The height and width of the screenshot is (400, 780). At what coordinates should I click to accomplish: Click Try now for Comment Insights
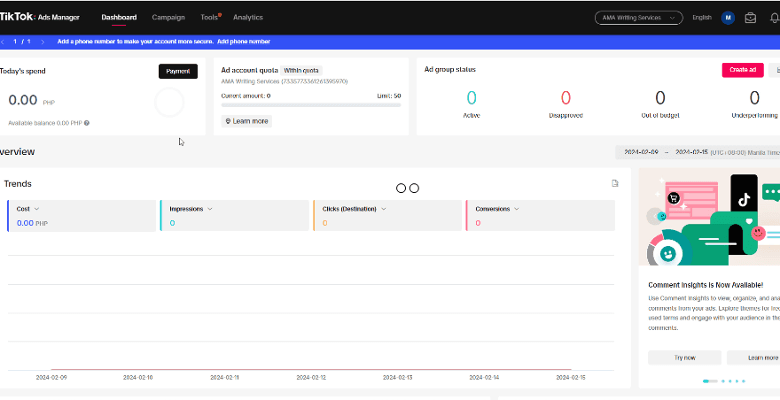[684, 358]
